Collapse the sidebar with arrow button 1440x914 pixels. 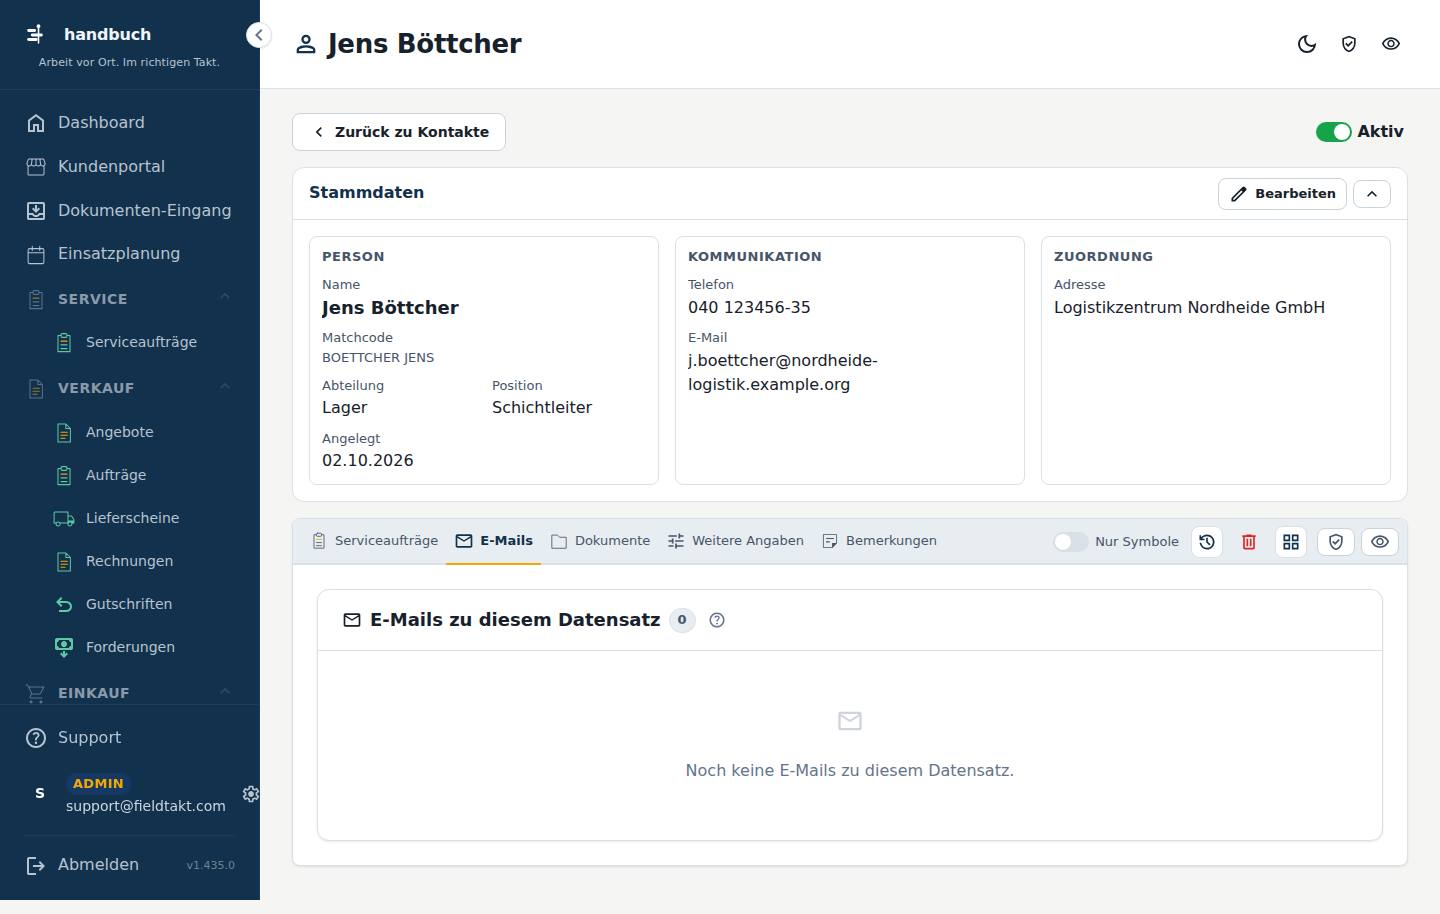pyautogui.click(x=258, y=35)
